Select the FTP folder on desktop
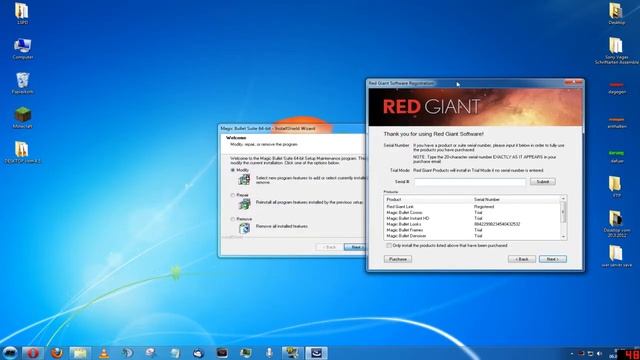The height and width of the screenshot is (360, 640). 616,187
